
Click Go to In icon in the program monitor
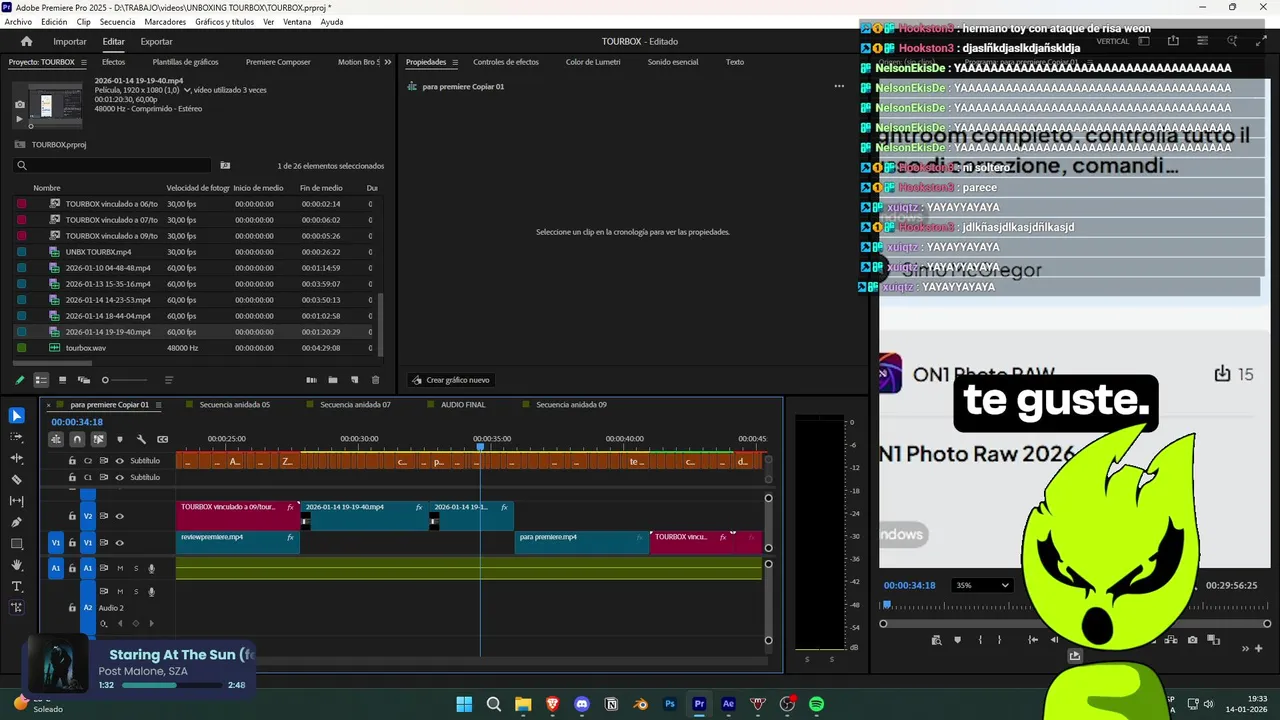pyautogui.click(x=1033, y=639)
